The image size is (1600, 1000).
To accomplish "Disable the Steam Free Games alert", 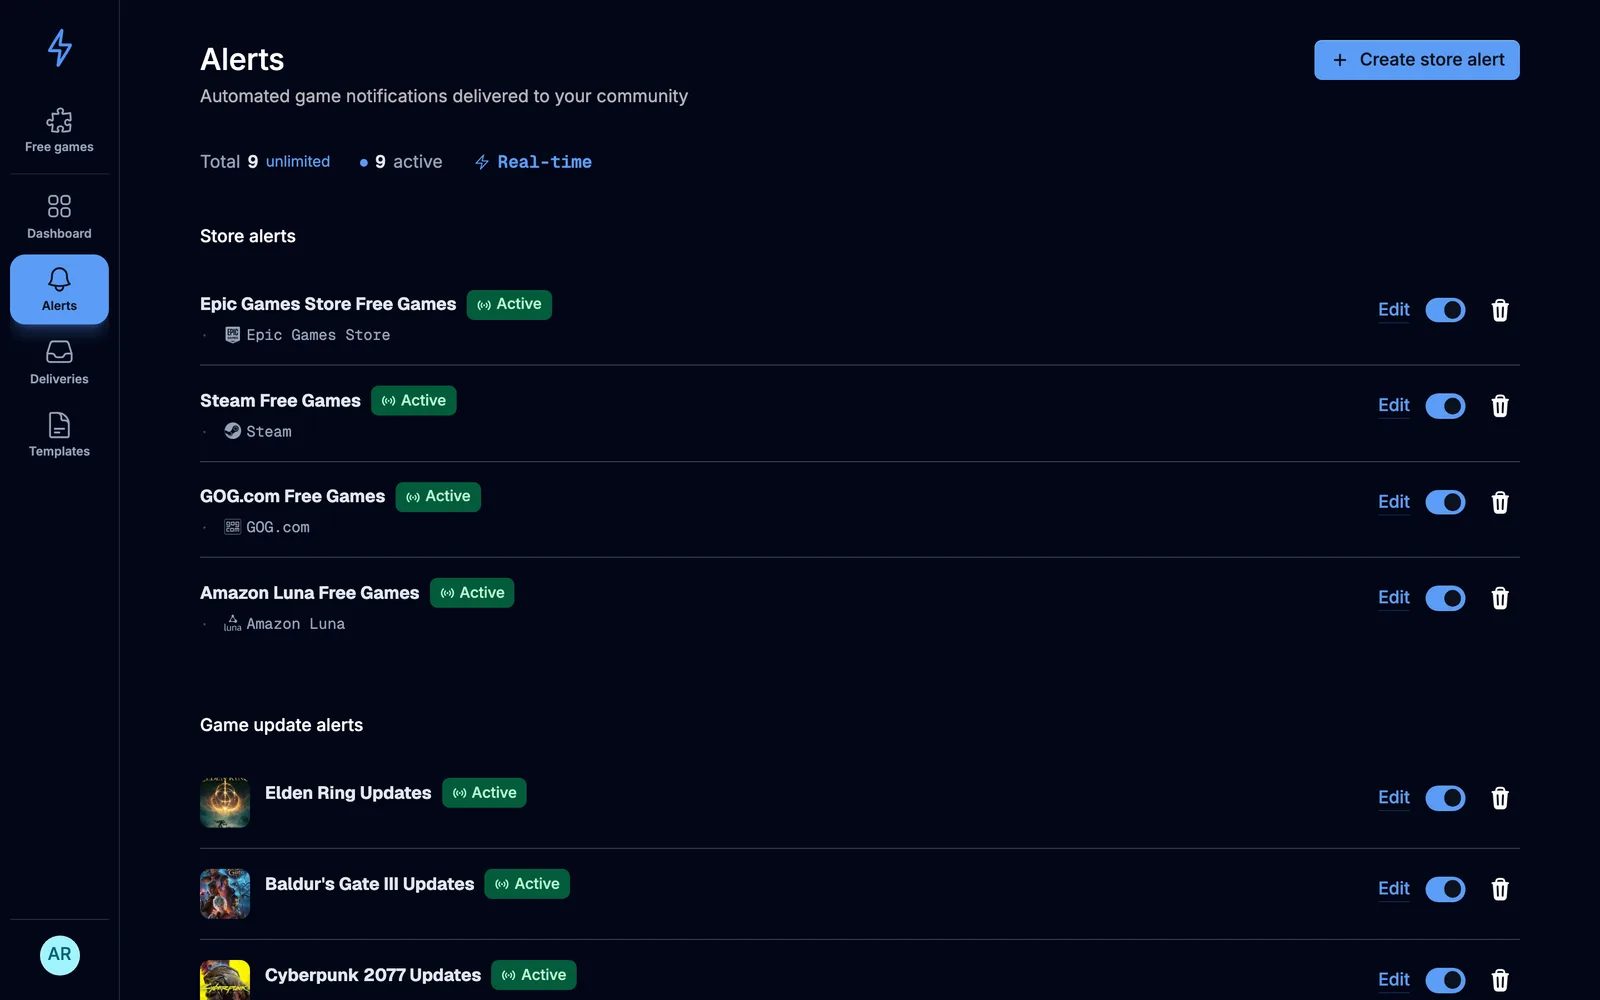I will tap(1445, 406).
